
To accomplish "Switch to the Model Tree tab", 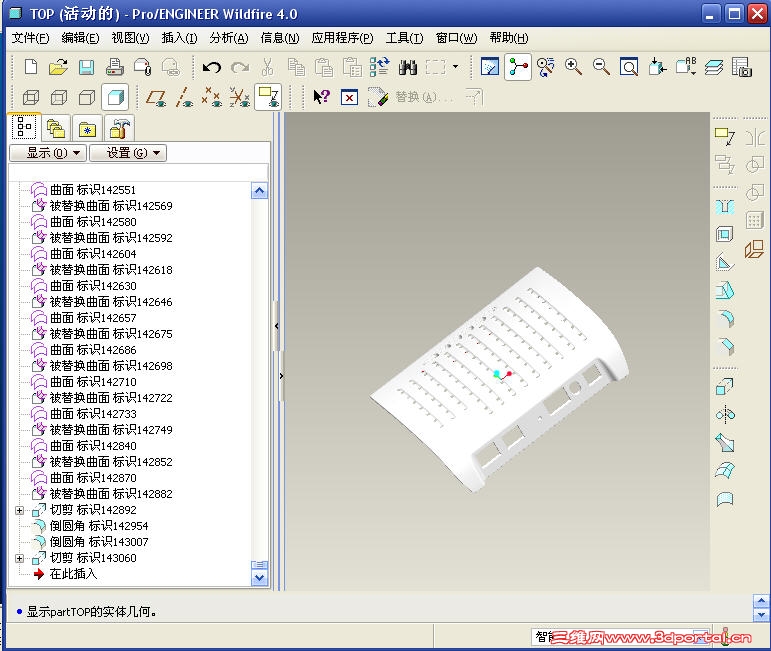I will click(25, 127).
